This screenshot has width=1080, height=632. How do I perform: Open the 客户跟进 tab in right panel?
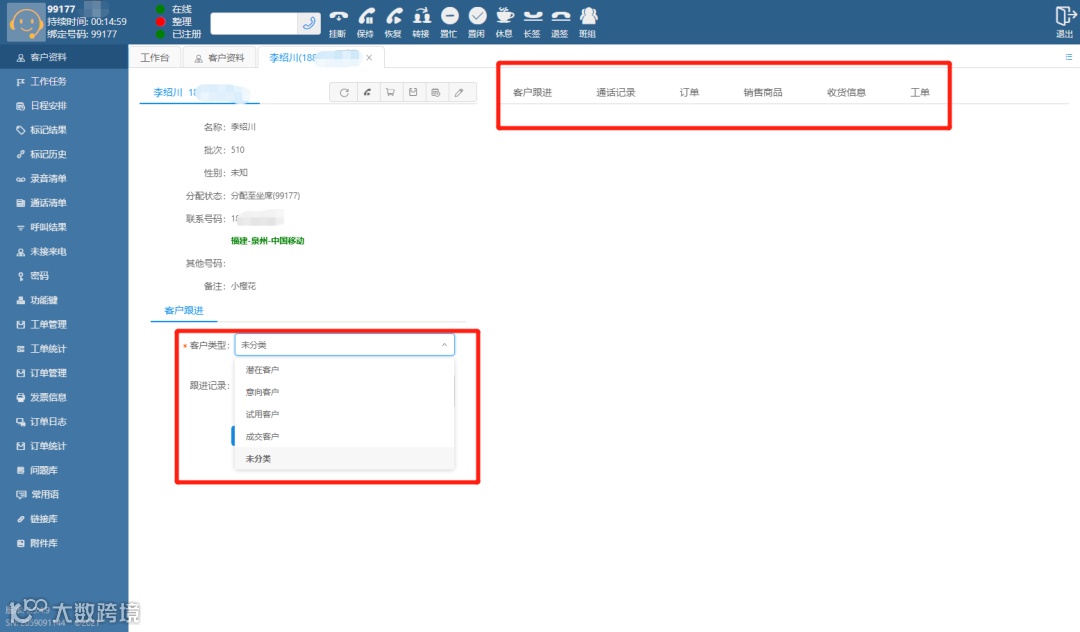(x=532, y=92)
